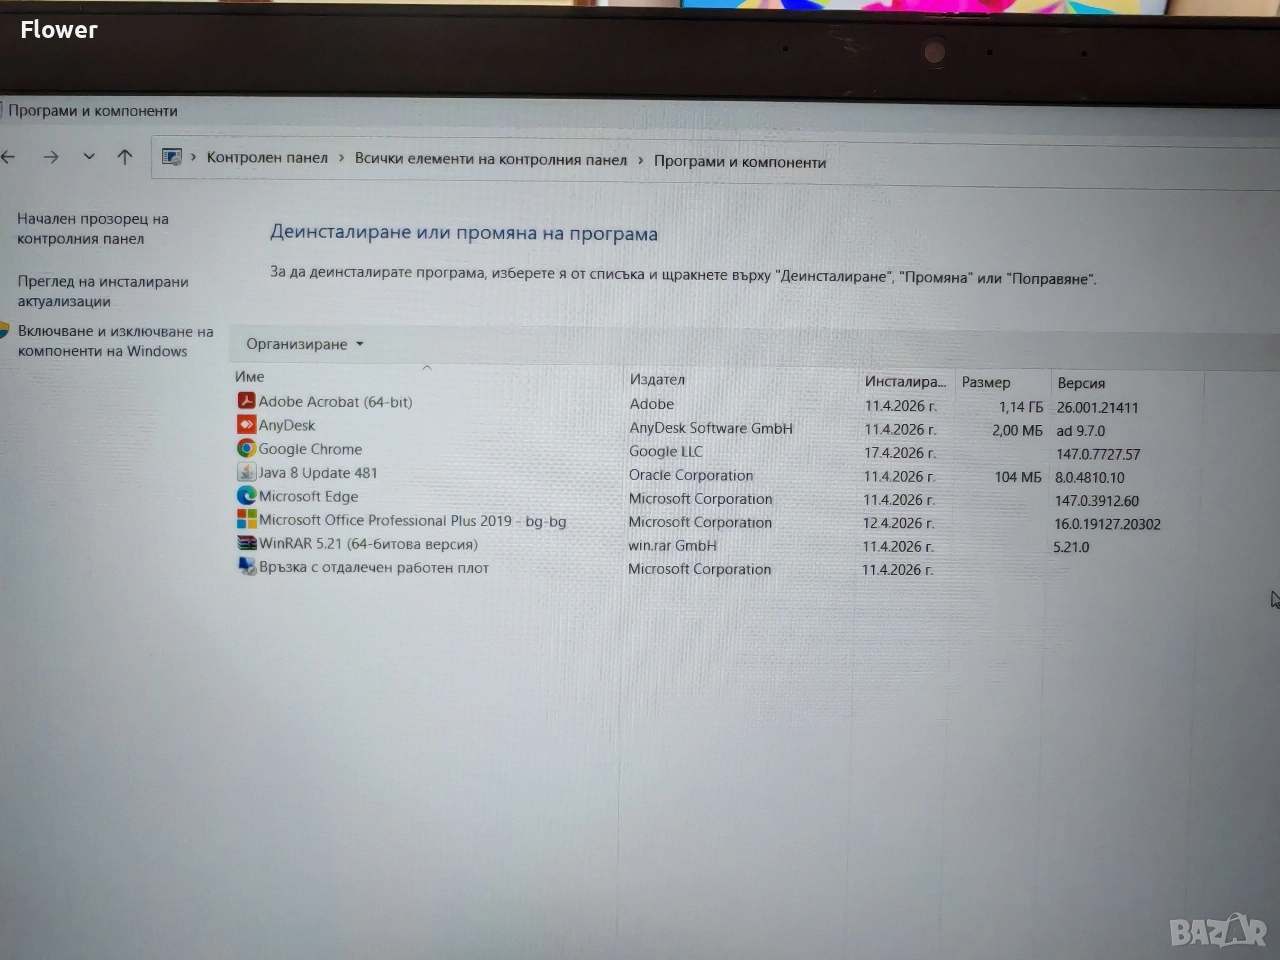The height and width of the screenshot is (960, 1280).
Task: Sort by the Версия column header
Action: [x=1081, y=384]
